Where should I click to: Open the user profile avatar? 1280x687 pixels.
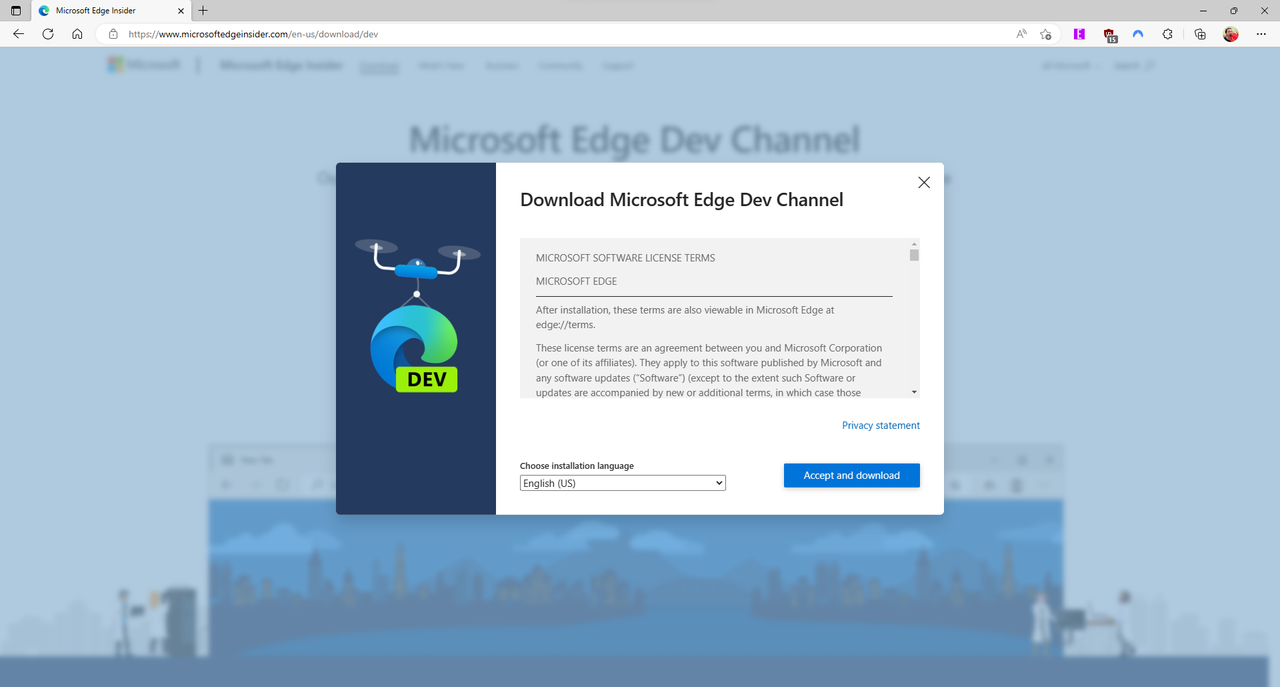click(1231, 34)
